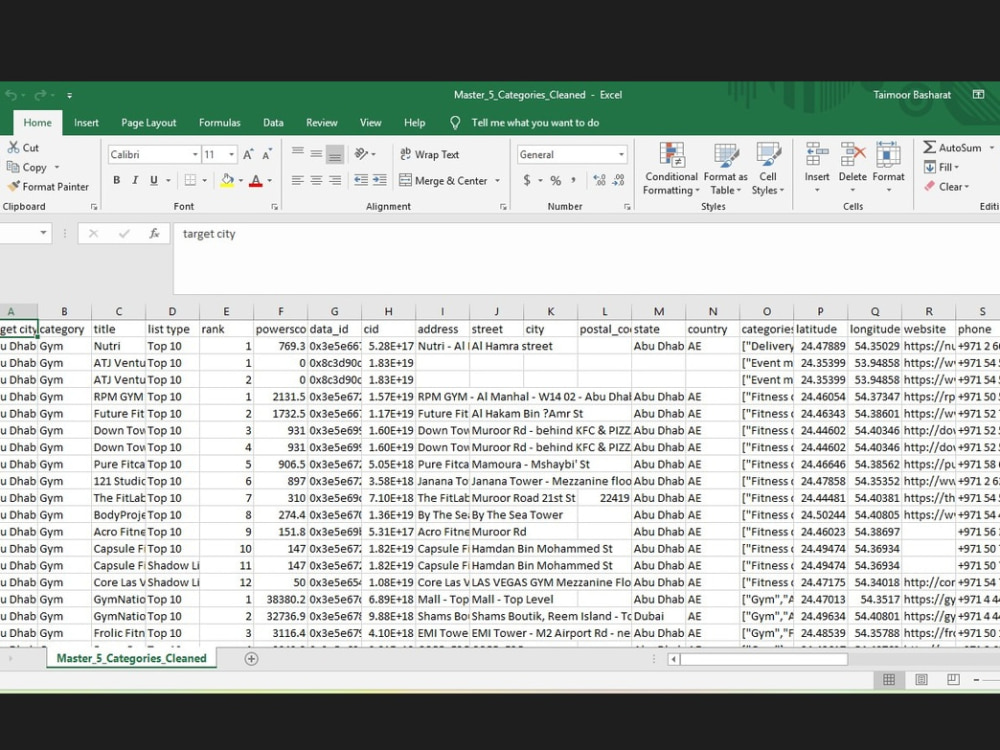Apply the yellow fill color bucket

pos(227,180)
